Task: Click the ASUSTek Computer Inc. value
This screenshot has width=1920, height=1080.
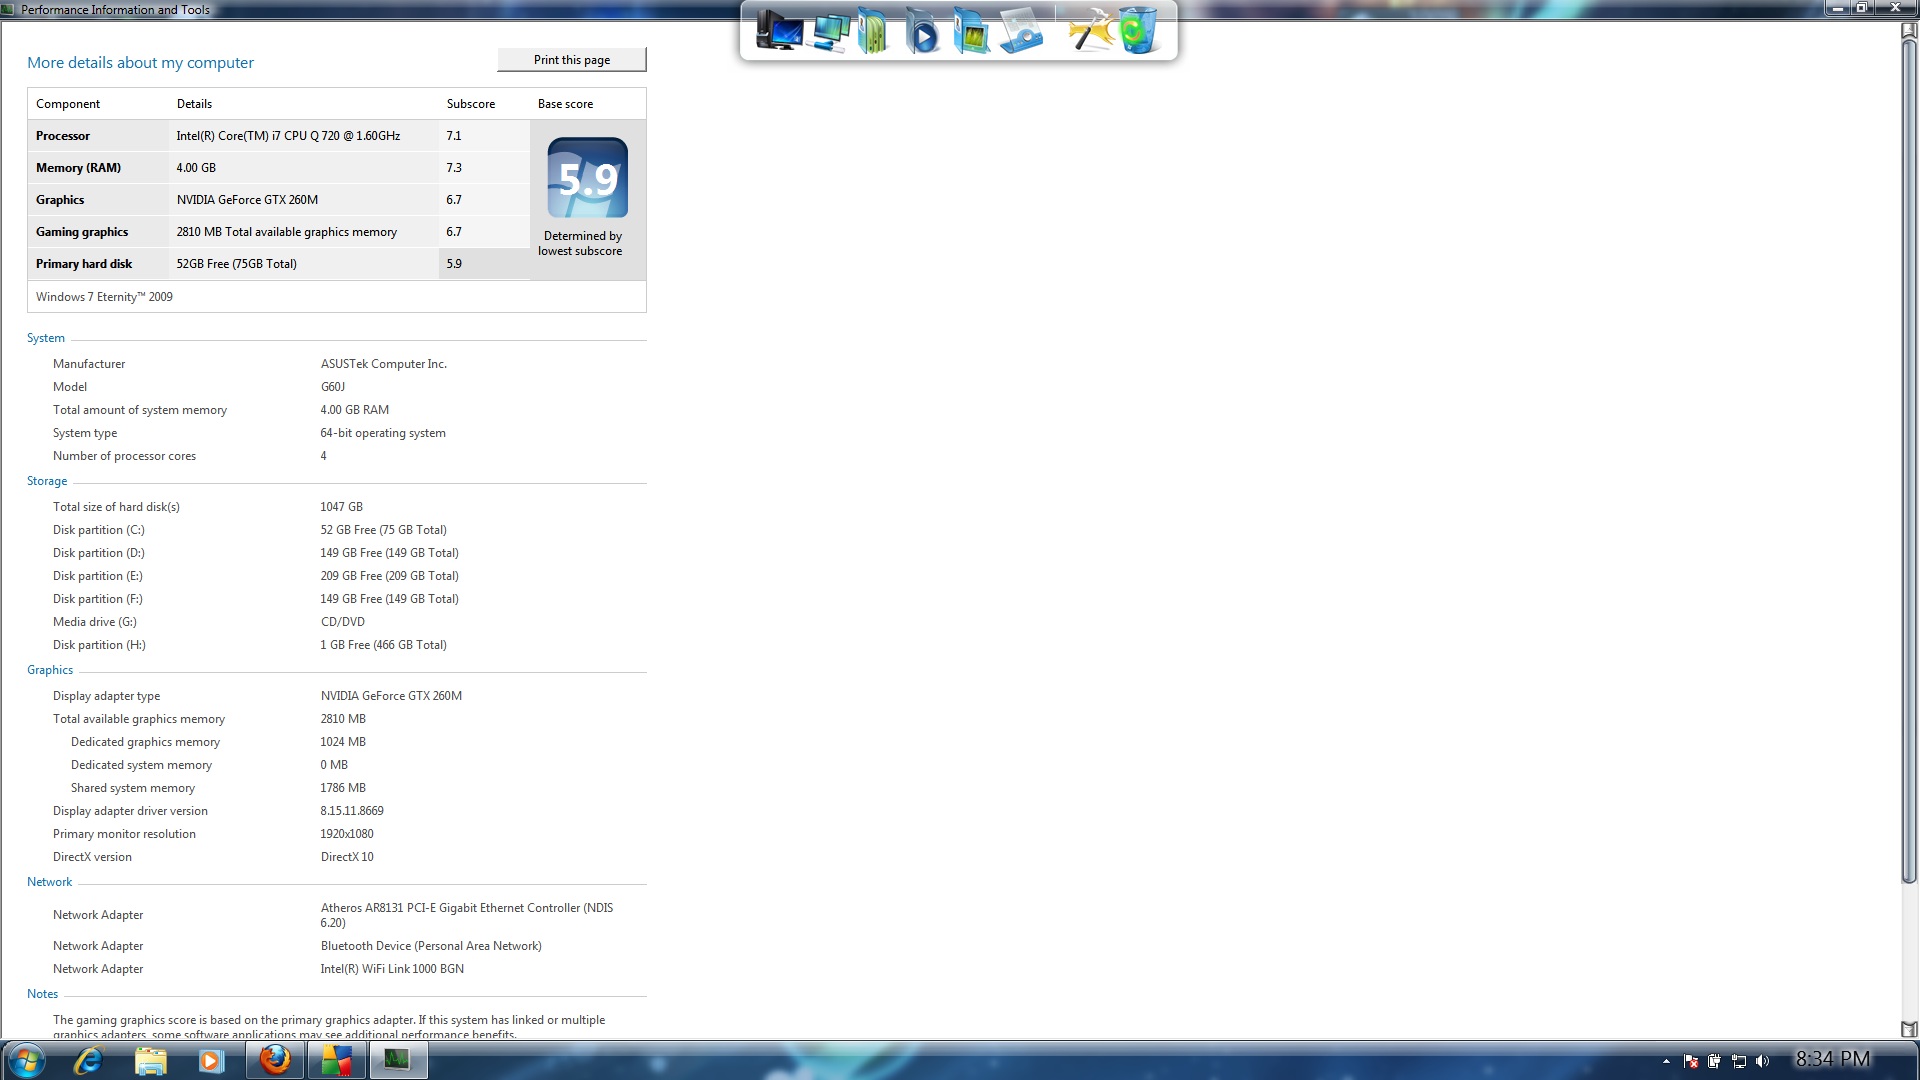Action: point(384,364)
